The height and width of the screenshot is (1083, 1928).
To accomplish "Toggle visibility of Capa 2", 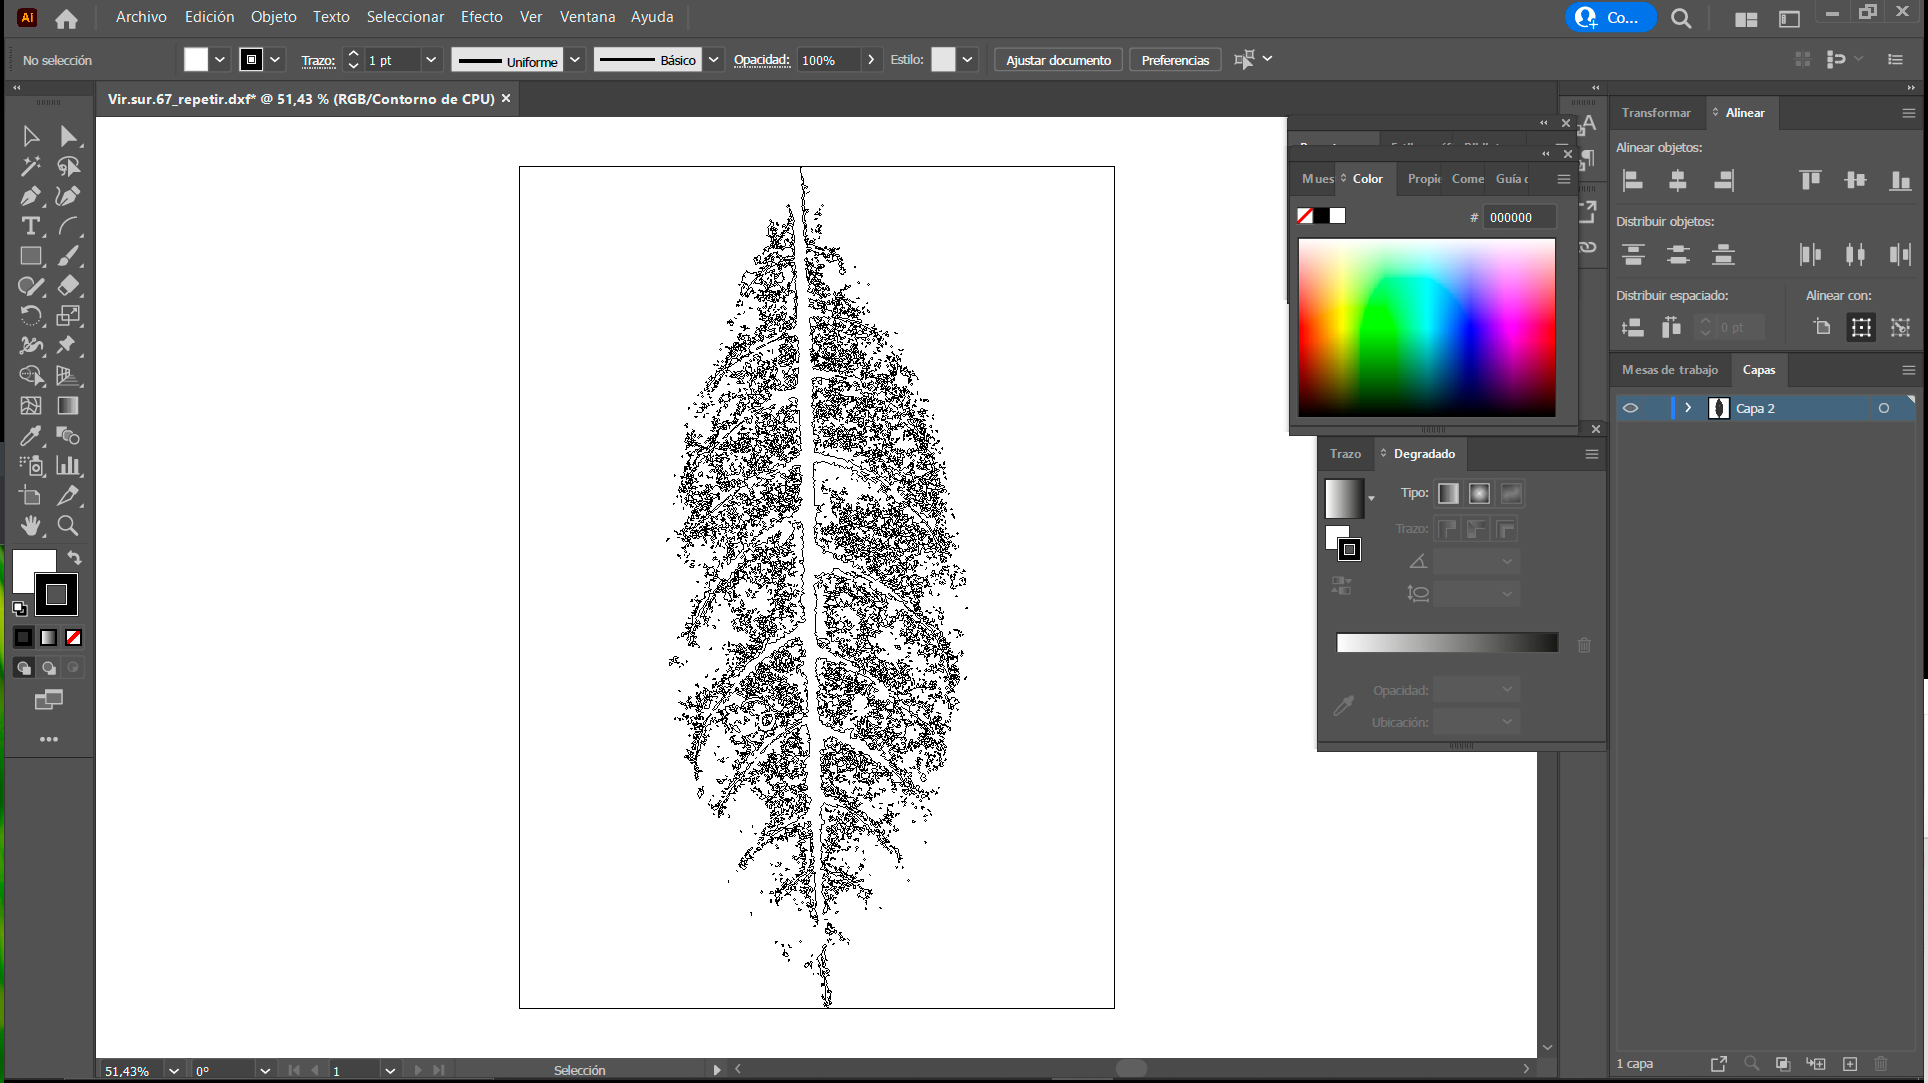I will pyautogui.click(x=1630, y=408).
